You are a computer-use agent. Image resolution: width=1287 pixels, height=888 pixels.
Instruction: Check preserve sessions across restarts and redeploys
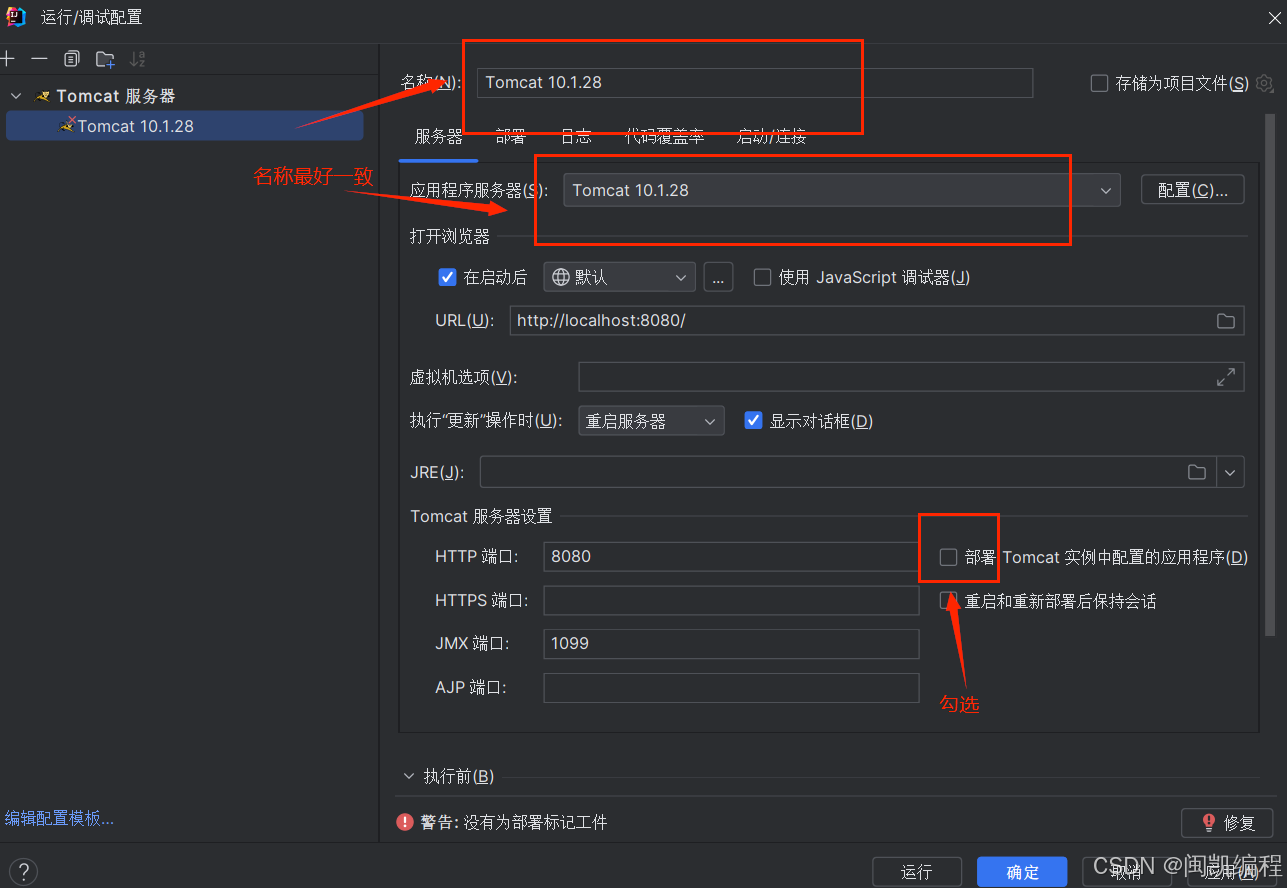pos(948,600)
